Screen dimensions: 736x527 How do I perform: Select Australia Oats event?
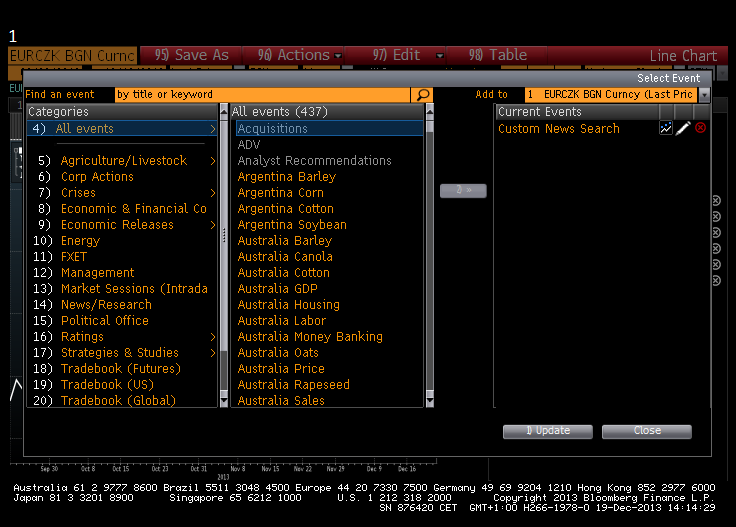(x=278, y=353)
